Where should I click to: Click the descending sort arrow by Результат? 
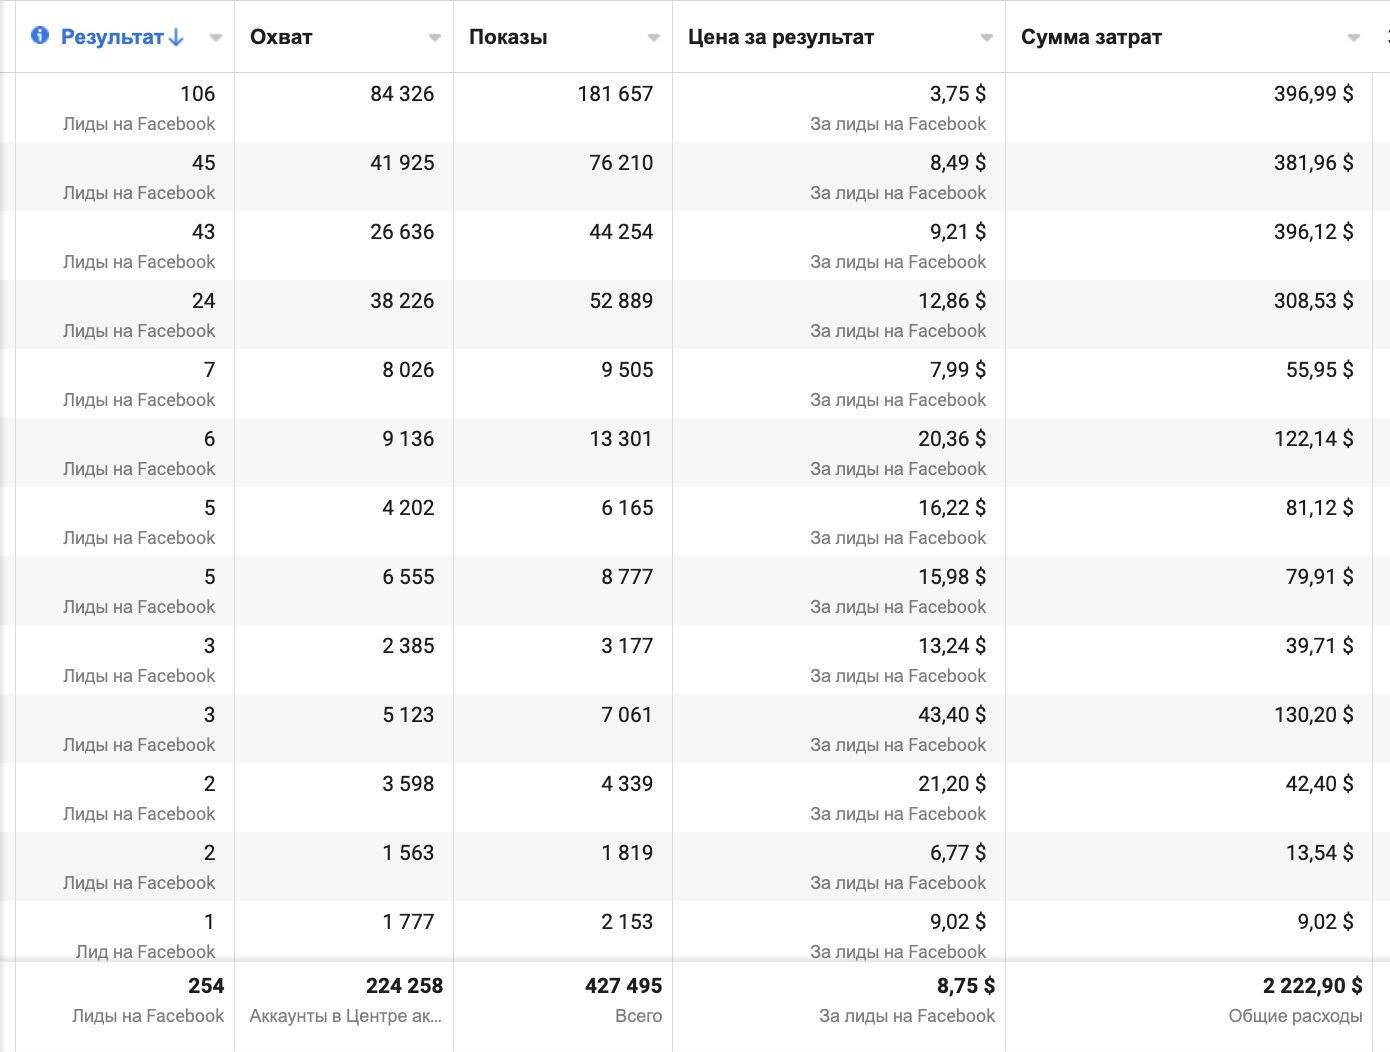click(x=177, y=37)
